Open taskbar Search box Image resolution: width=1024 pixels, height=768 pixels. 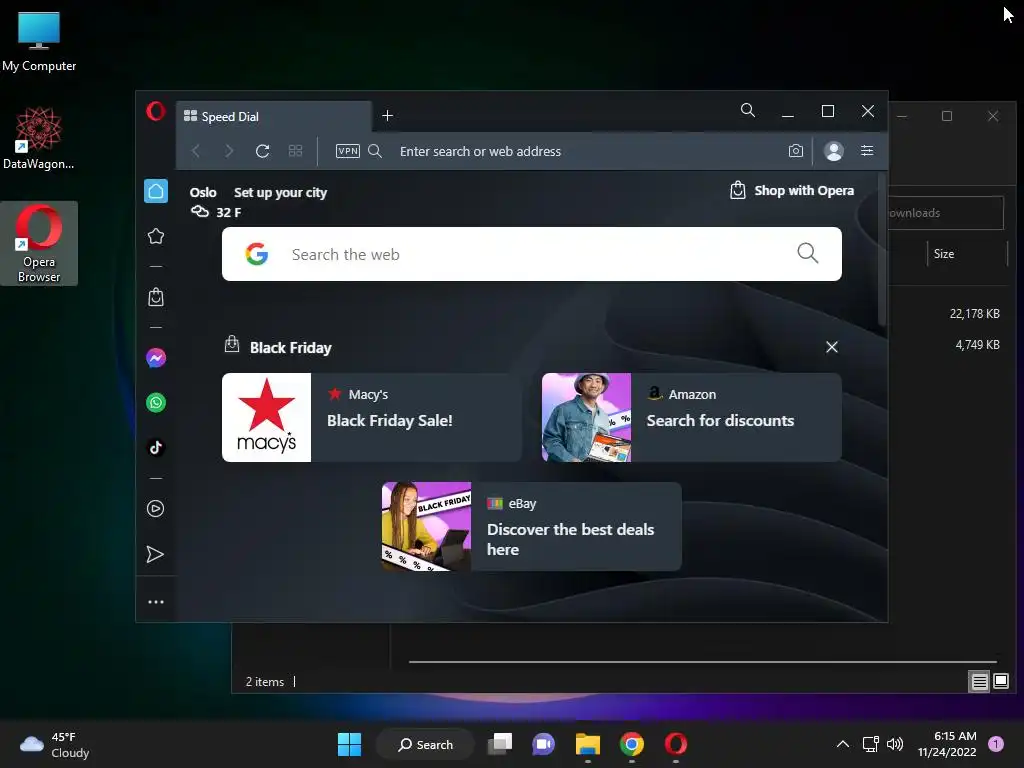coord(425,744)
